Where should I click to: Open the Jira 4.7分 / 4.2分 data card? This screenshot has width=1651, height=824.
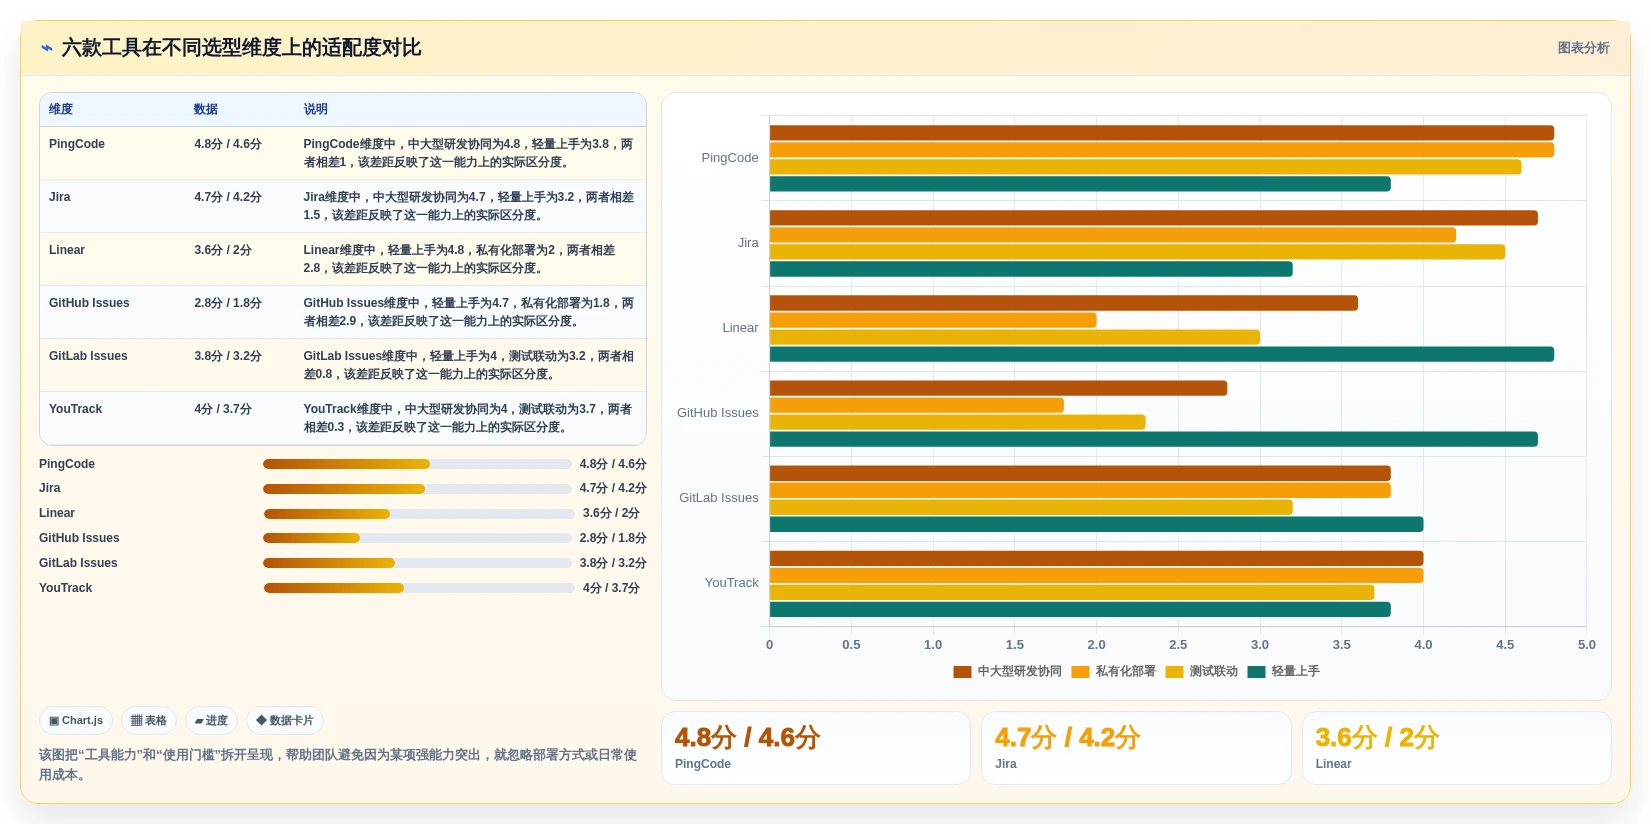[1136, 748]
